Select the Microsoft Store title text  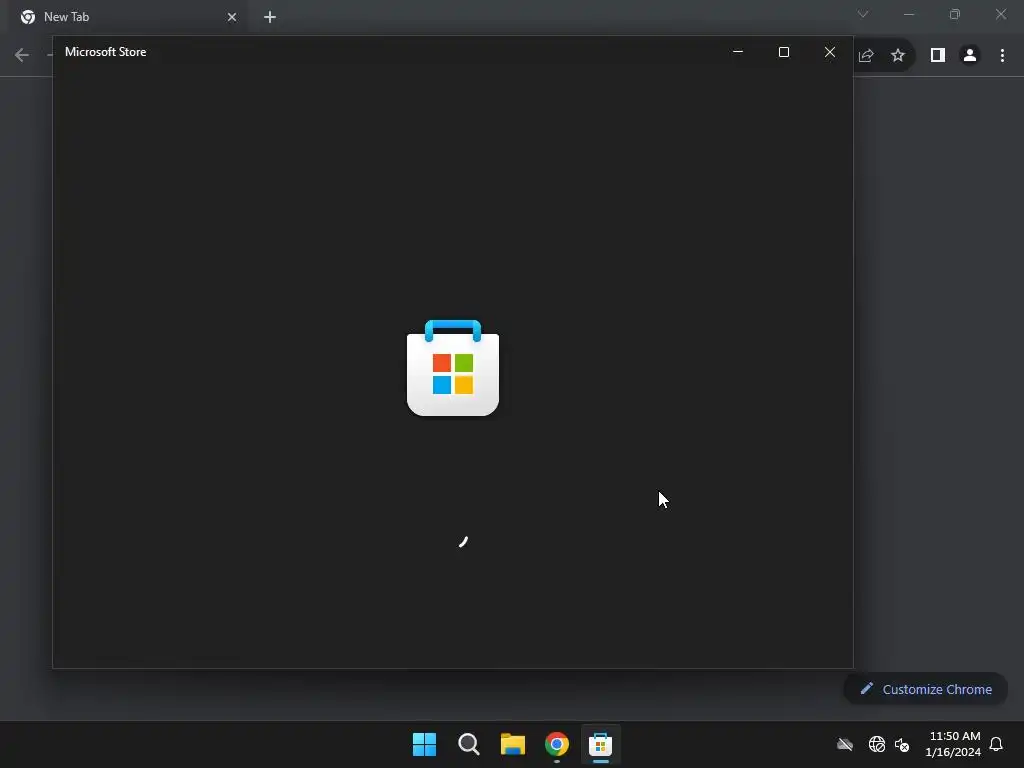[x=105, y=52]
